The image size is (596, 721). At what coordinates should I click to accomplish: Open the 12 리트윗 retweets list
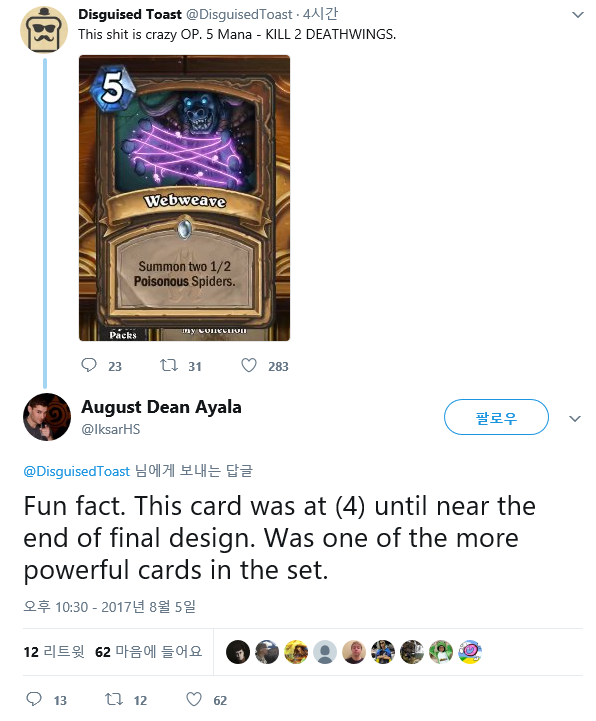pyautogui.click(x=54, y=652)
